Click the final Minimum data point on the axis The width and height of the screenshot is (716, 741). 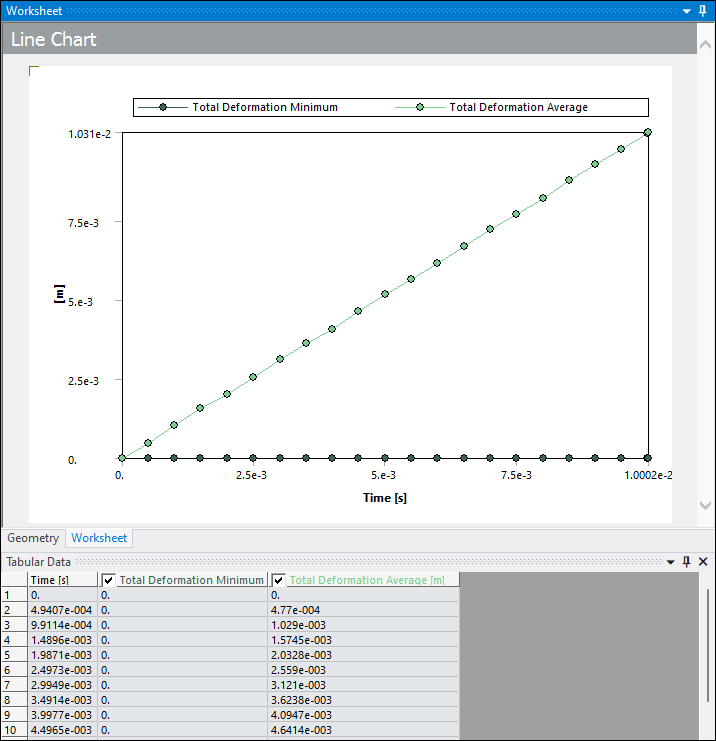(x=647, y=458)
